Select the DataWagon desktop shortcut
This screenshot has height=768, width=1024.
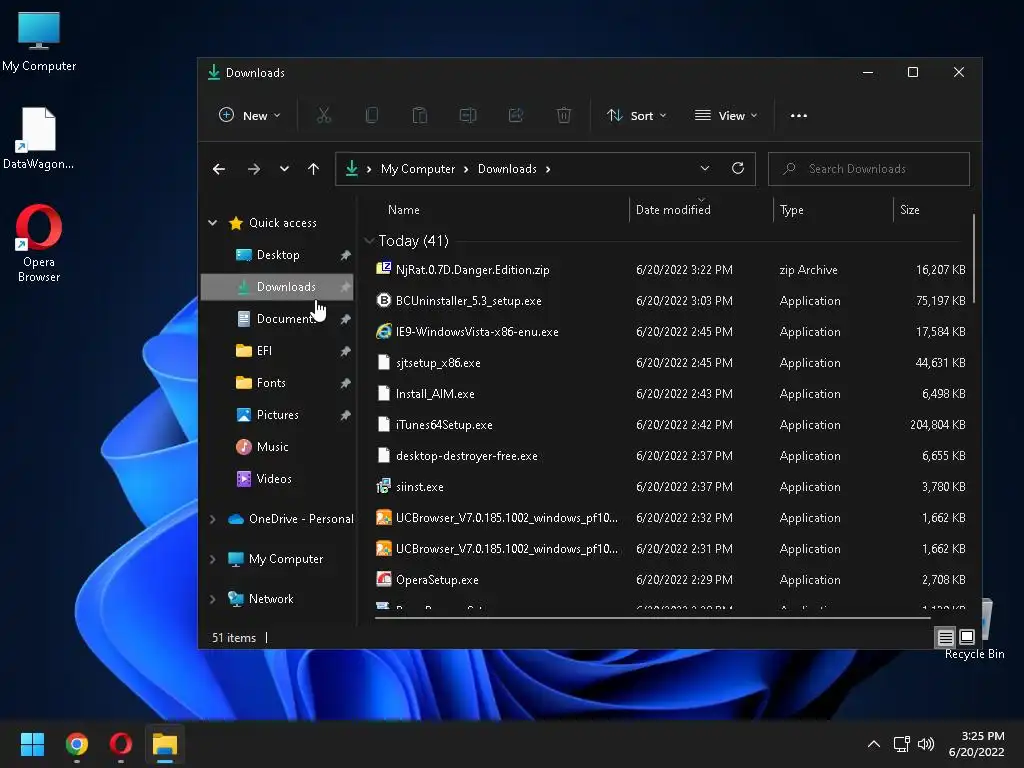point(39,138)
